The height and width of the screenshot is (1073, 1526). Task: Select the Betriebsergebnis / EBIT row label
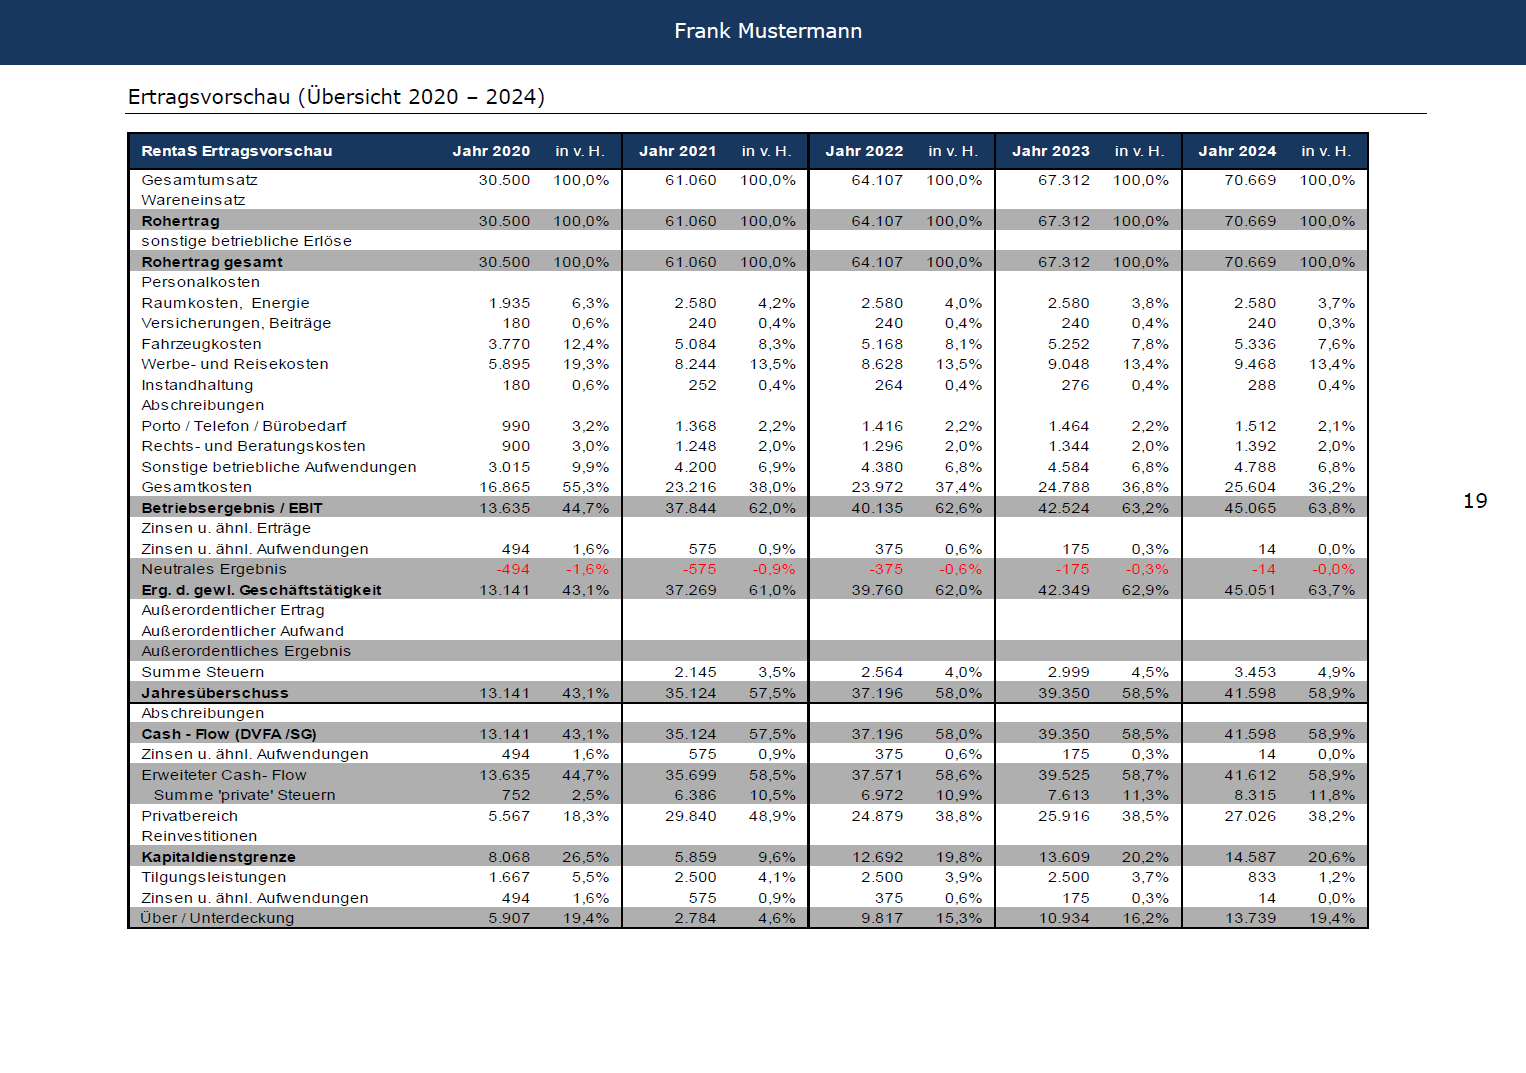coord(232,508)
